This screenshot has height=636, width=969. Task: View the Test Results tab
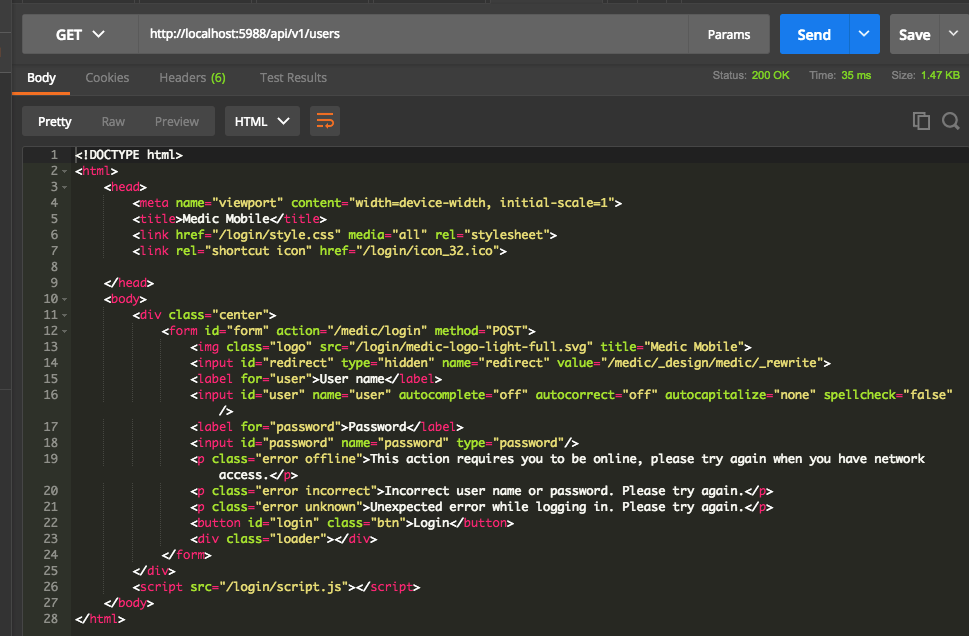coord(292,78)
